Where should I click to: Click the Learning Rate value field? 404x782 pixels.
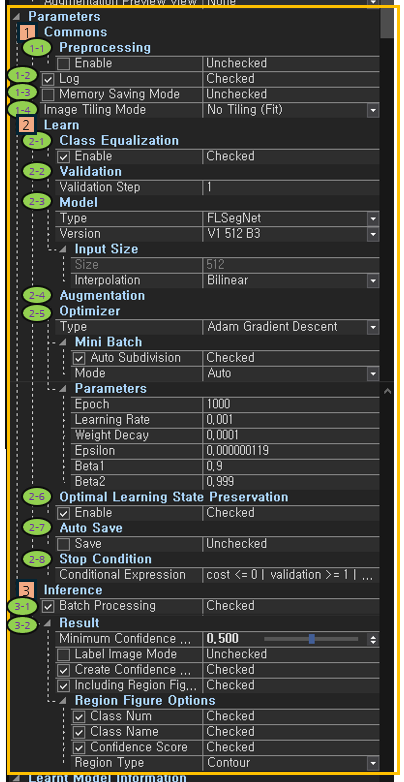[291, 419]
